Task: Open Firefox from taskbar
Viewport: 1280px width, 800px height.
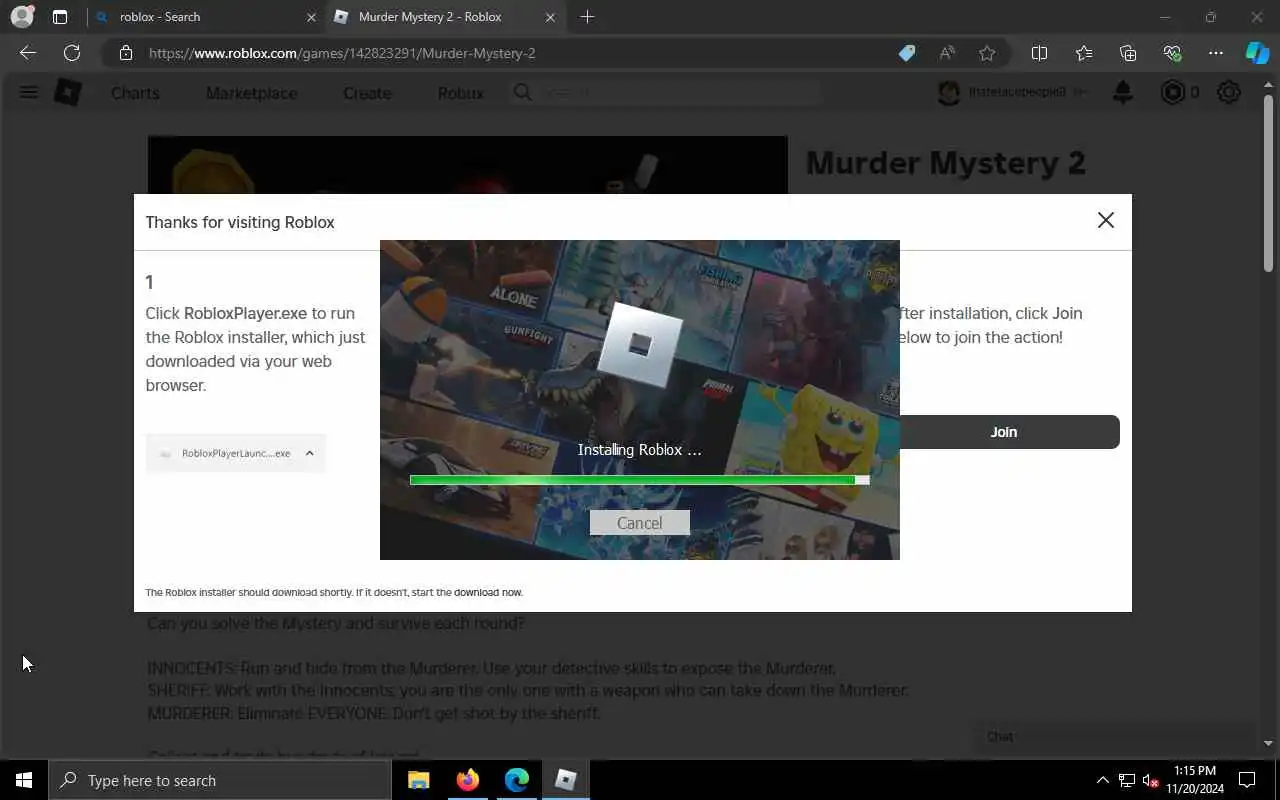Action: [468, 780]
